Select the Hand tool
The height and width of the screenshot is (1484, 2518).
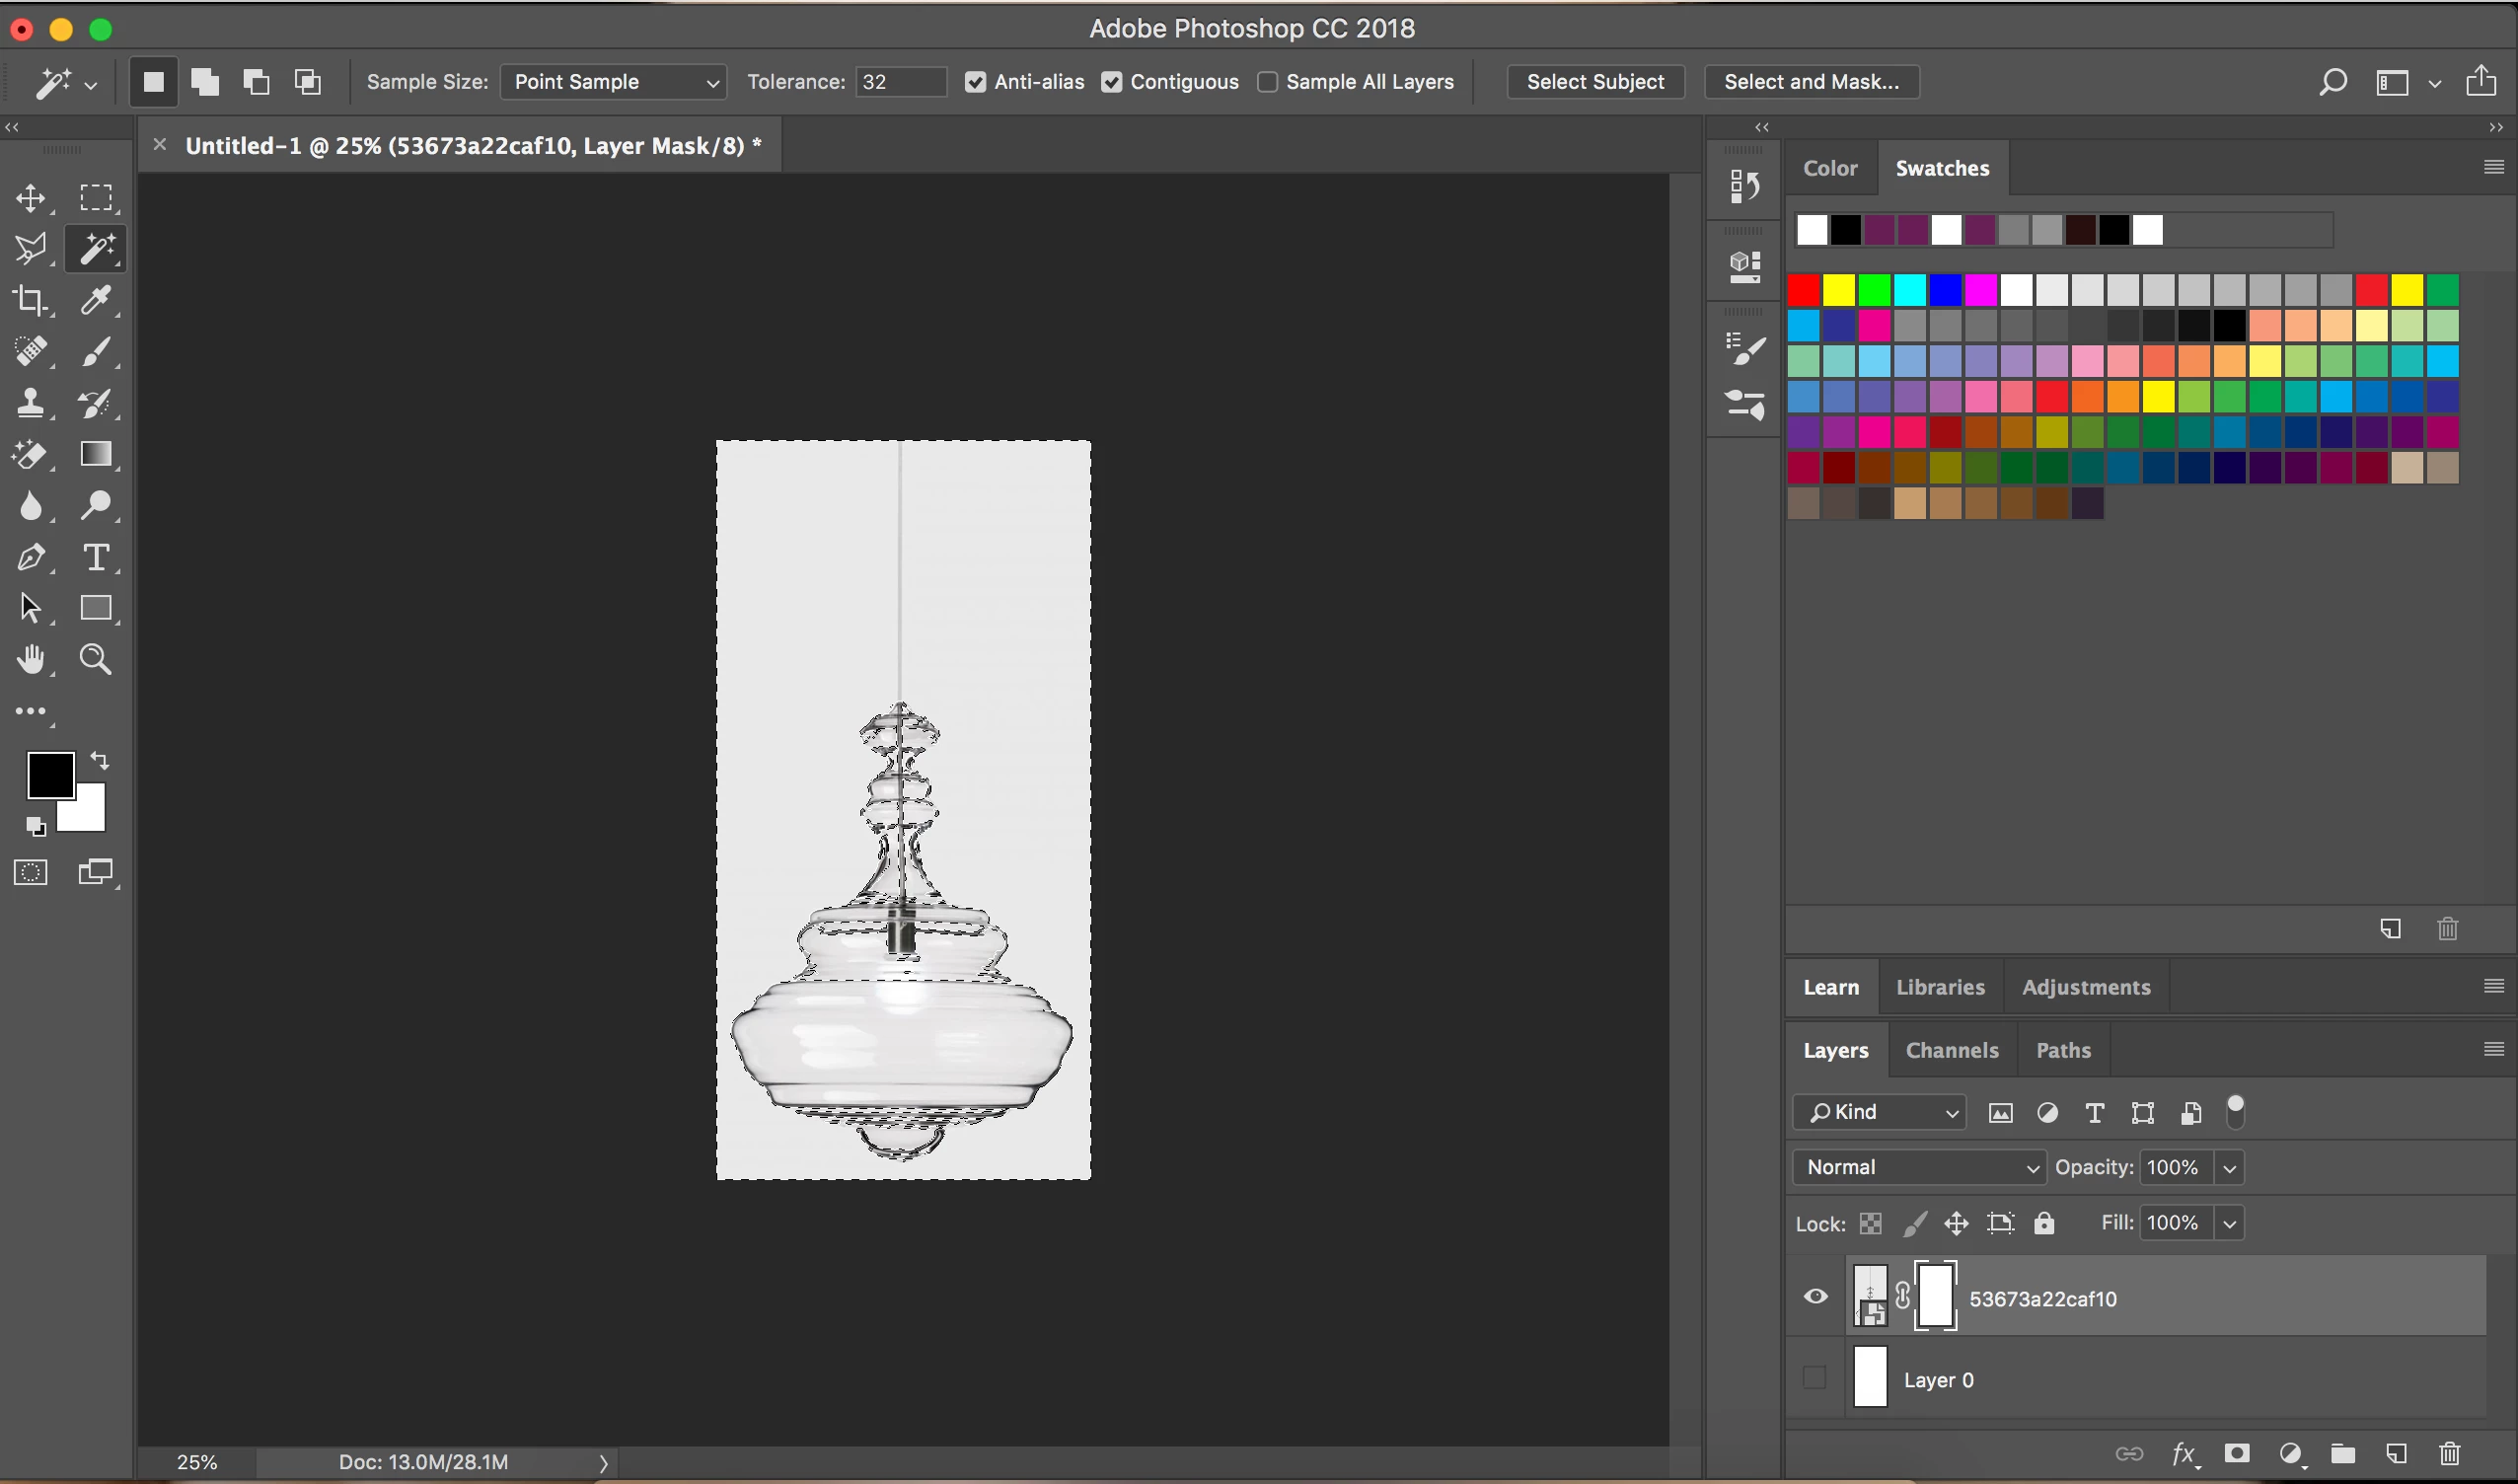[x=30, y=659]
